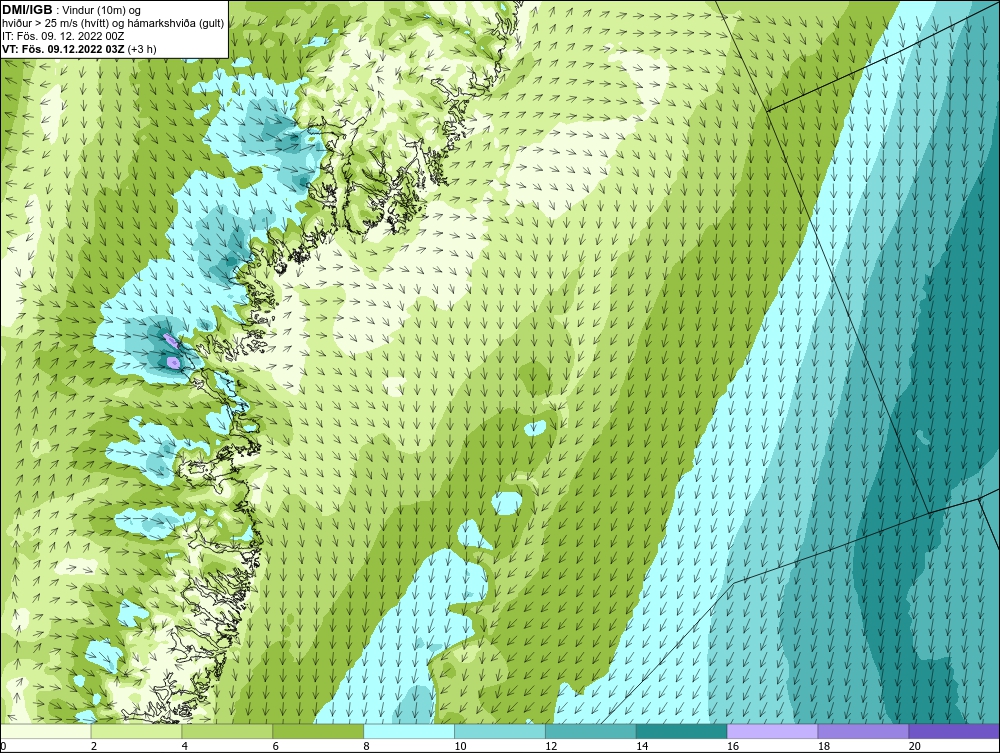Image resolution: width=1000 pixels, height=753 pixels.
Task: Click the legend tick label '18'
Action: 823,746
